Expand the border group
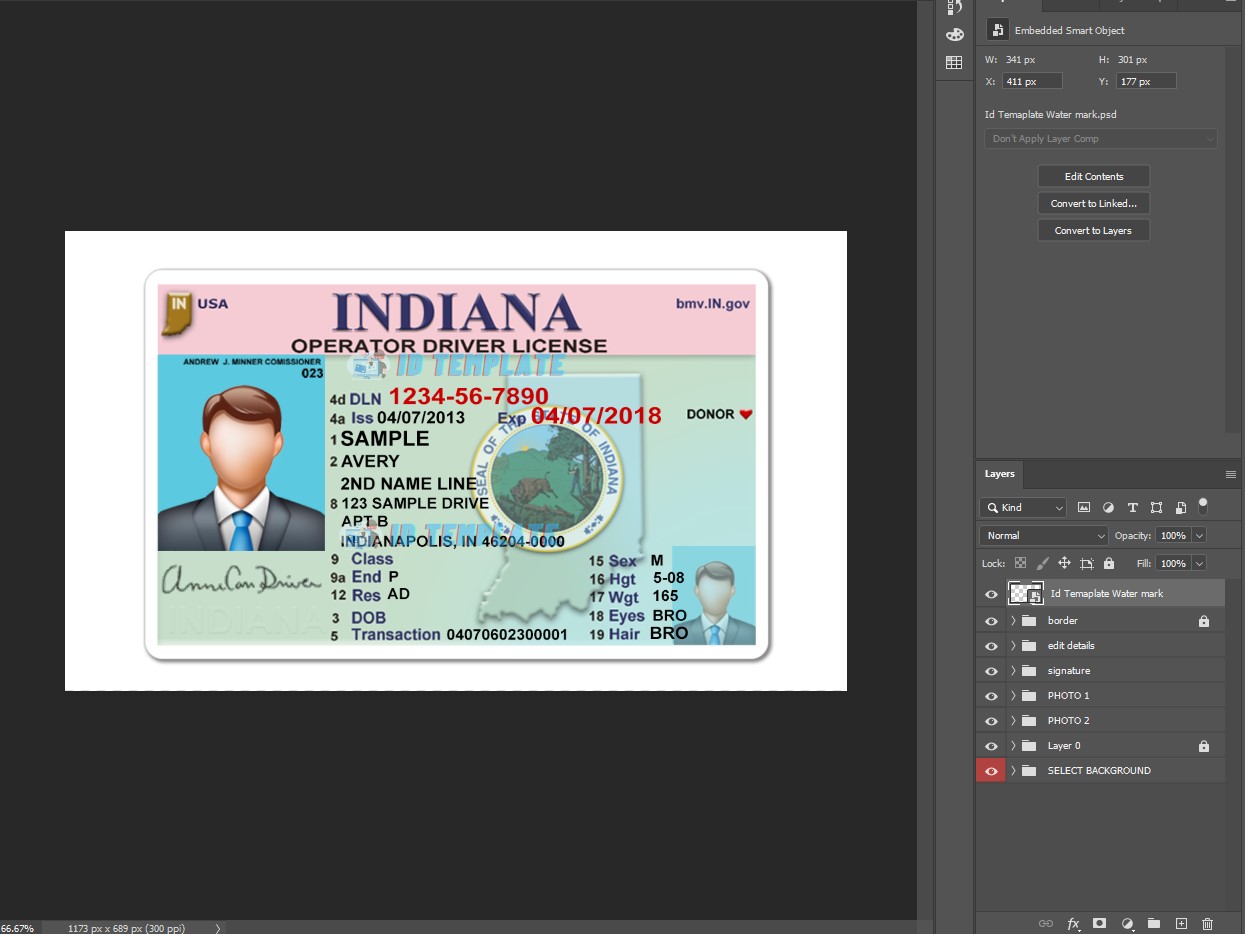 pos(1013,621)
